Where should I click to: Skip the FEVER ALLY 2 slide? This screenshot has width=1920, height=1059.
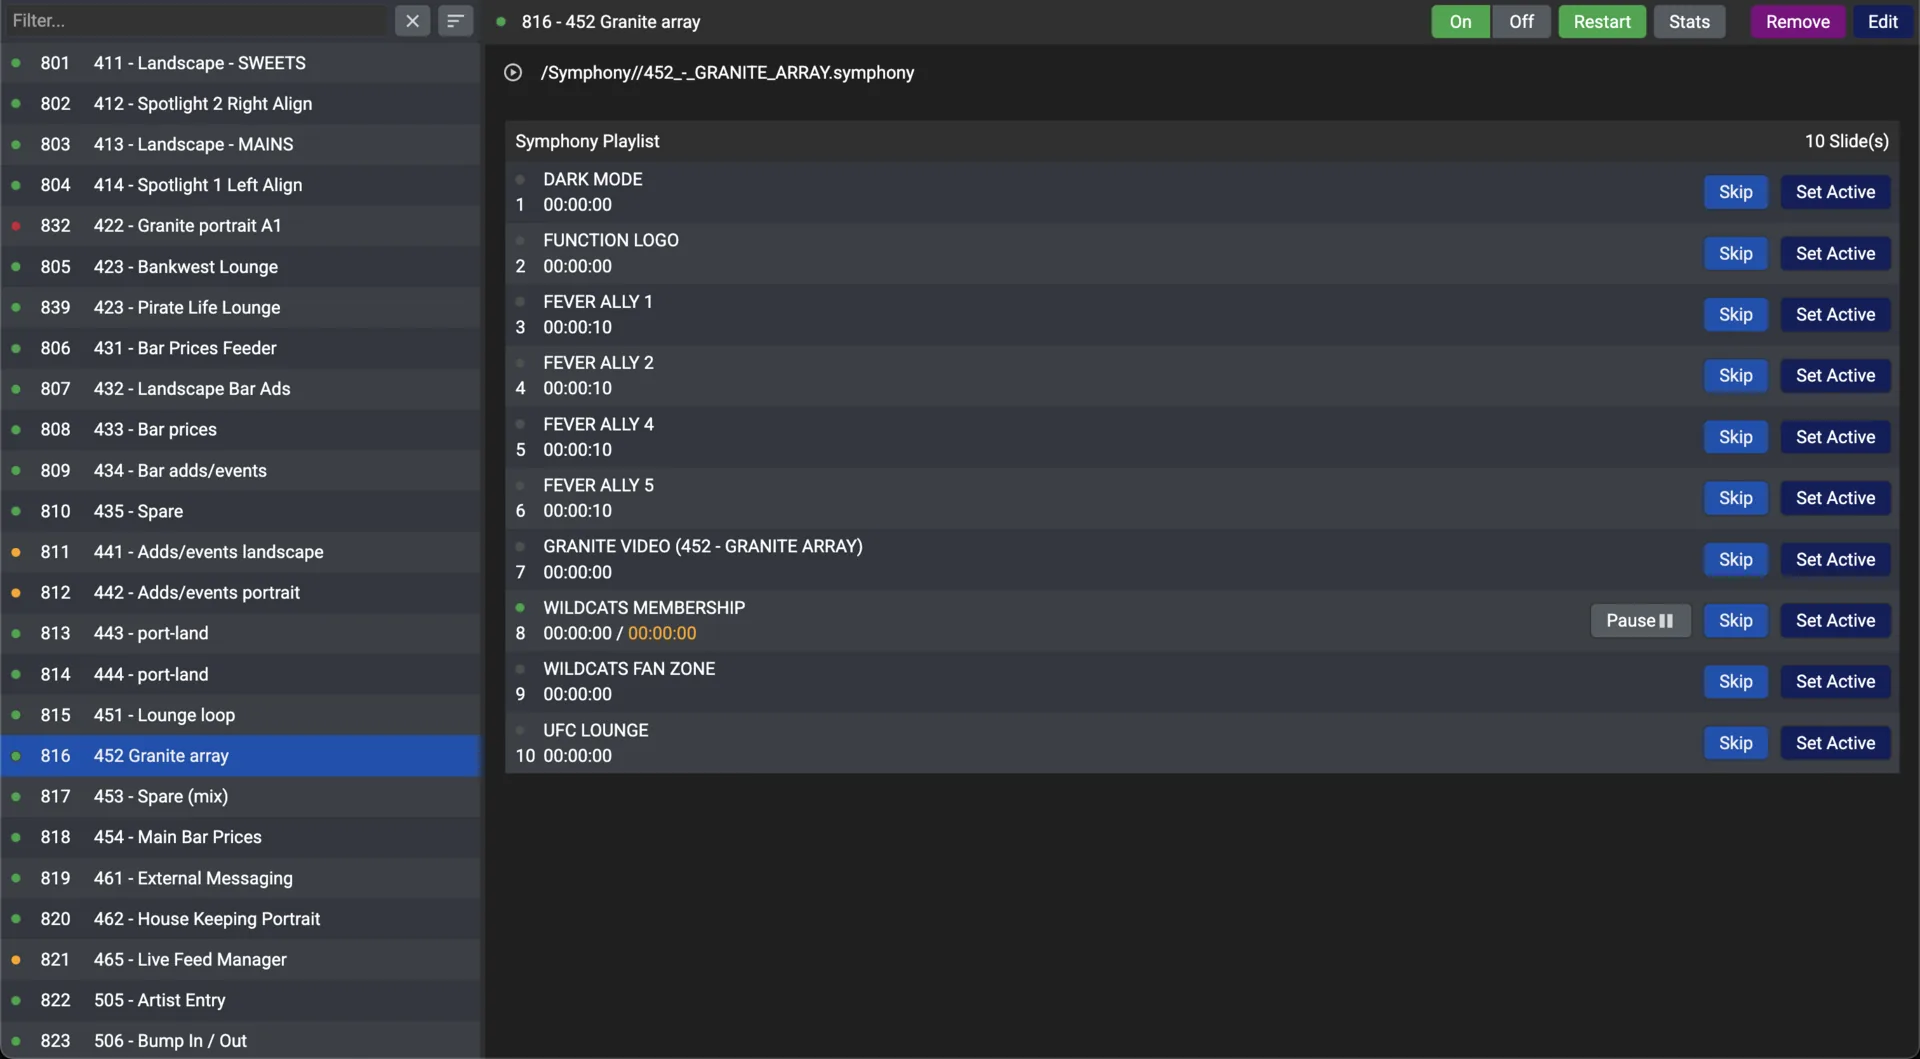[1735, 375]
